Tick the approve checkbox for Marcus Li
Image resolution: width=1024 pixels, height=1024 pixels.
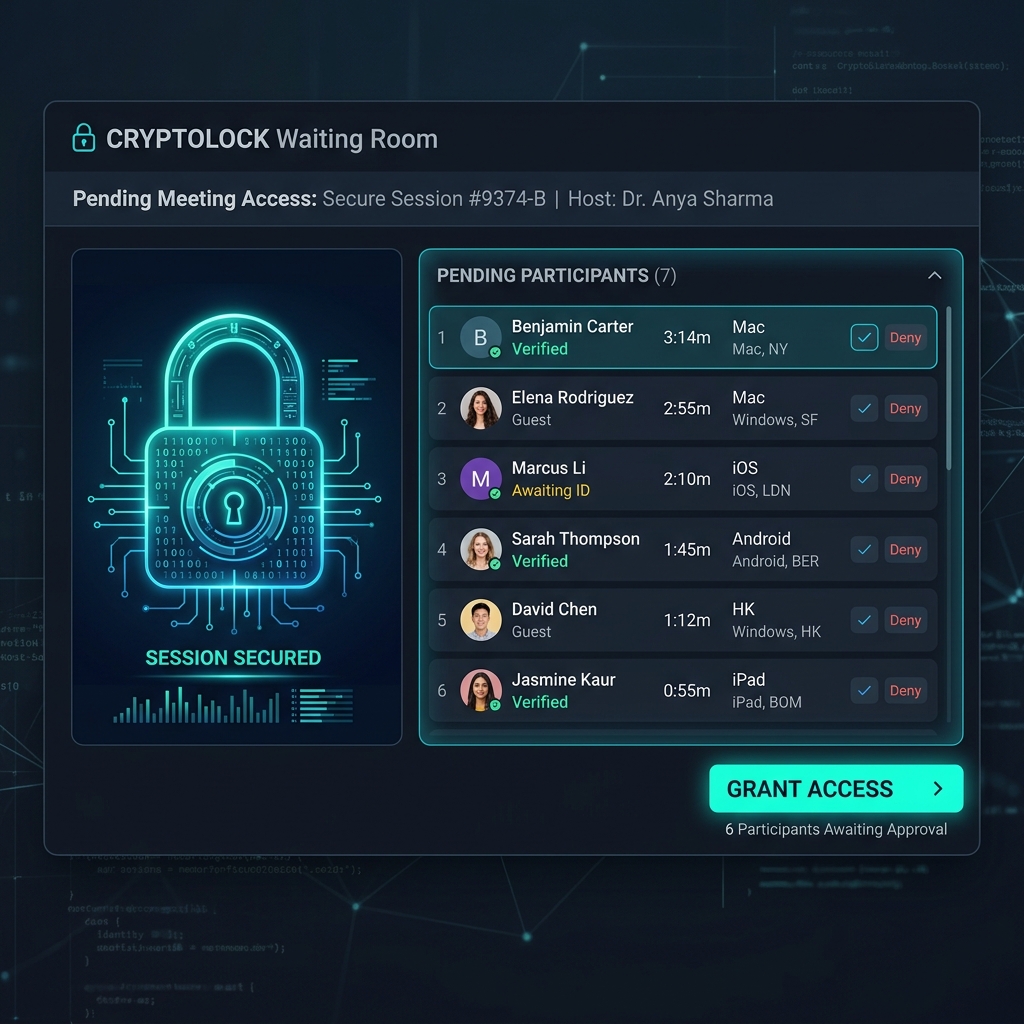[864, 479]
